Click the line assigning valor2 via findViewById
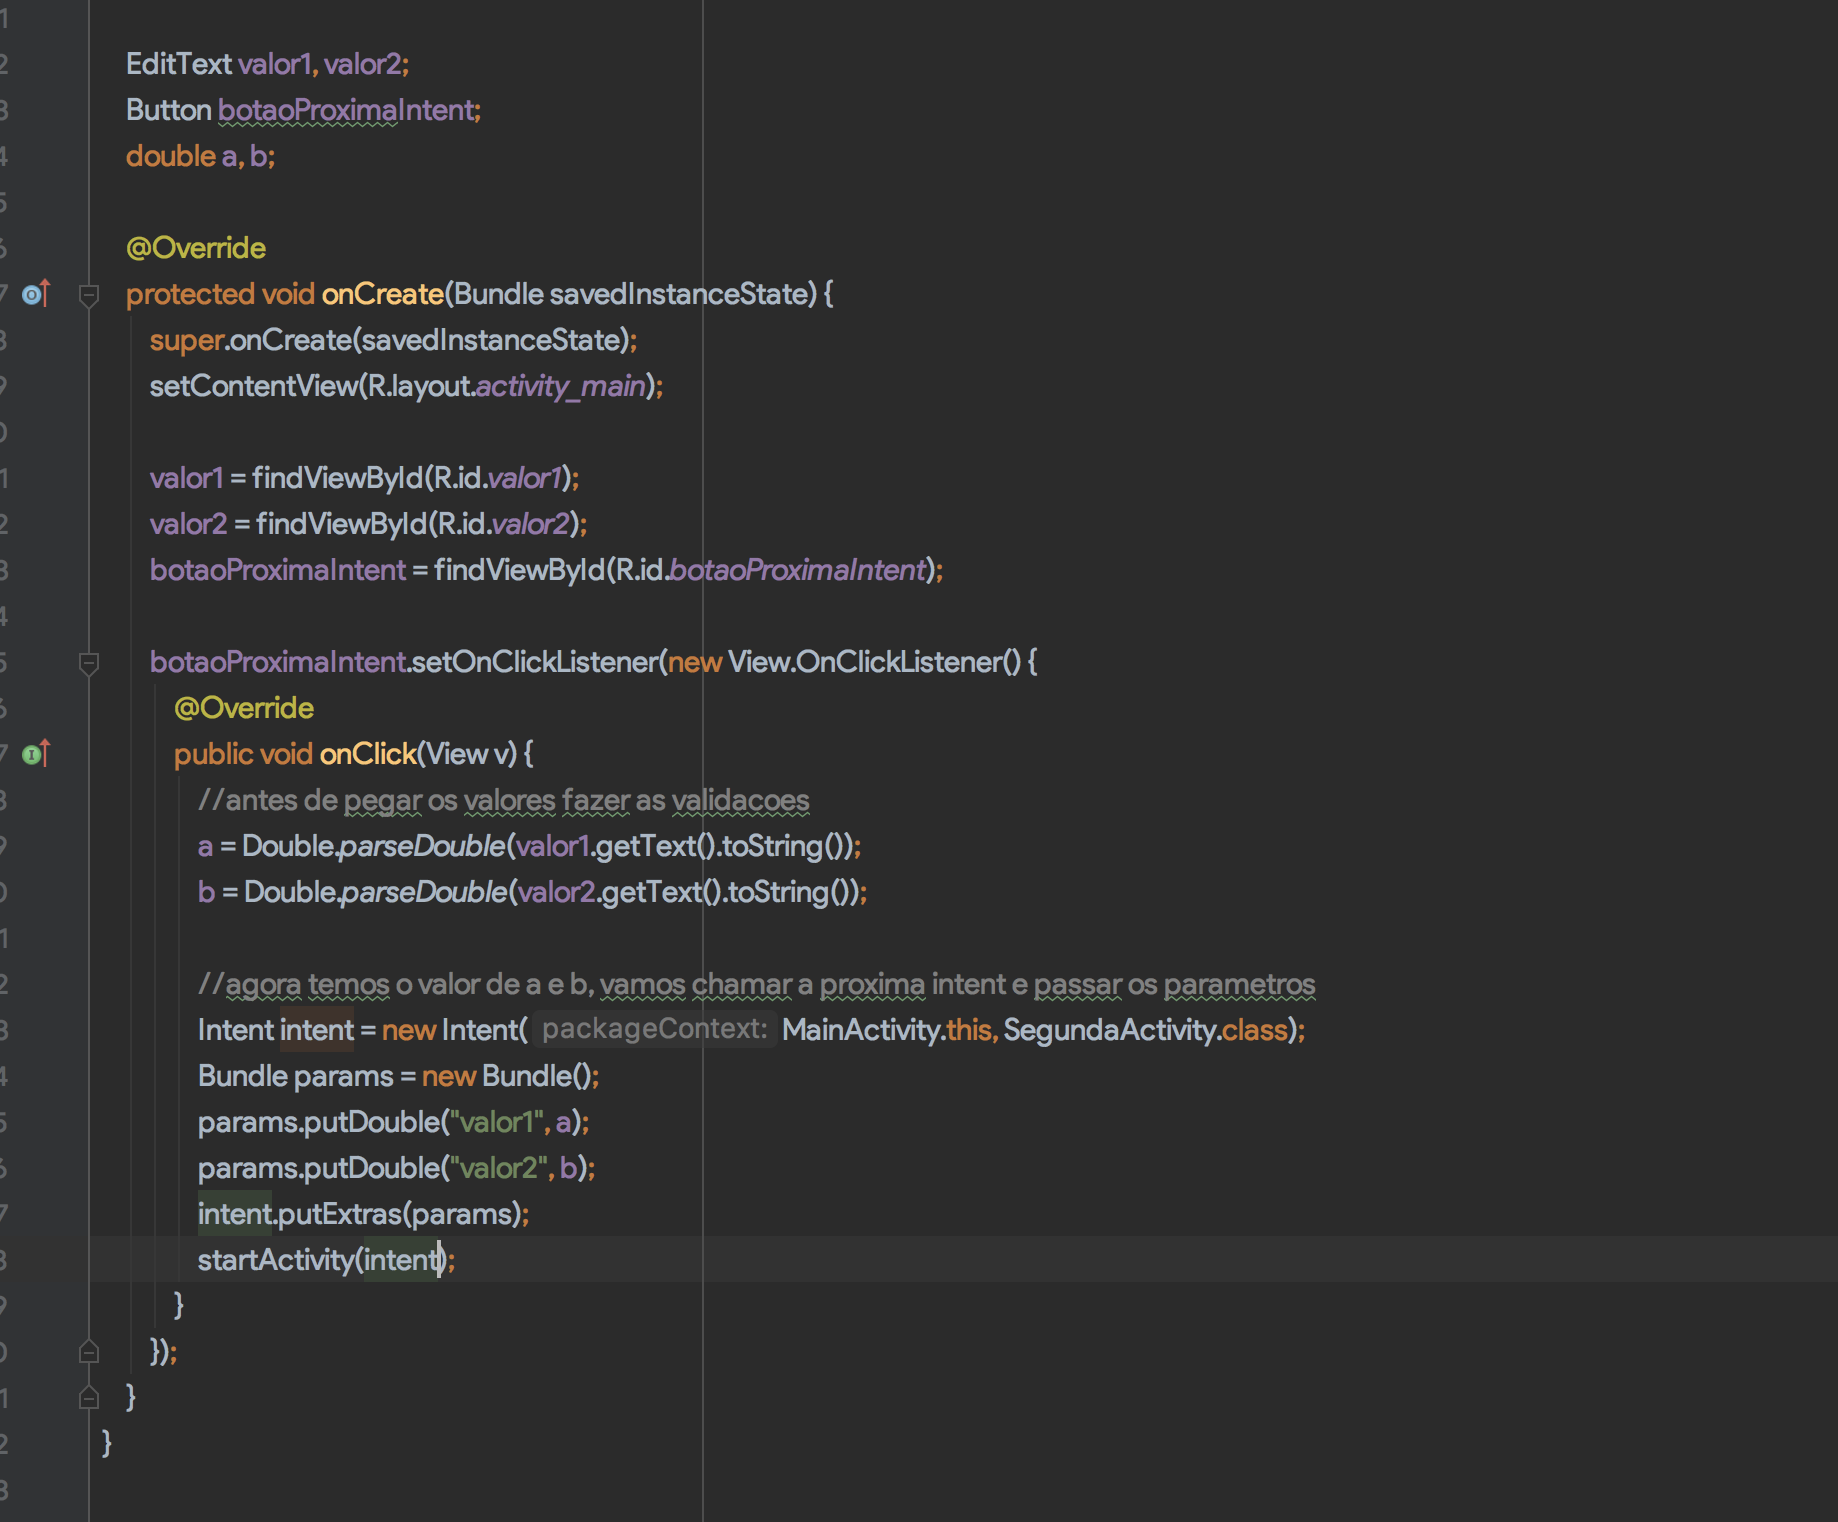The image size is (1838, 1522). click(368, 524)
